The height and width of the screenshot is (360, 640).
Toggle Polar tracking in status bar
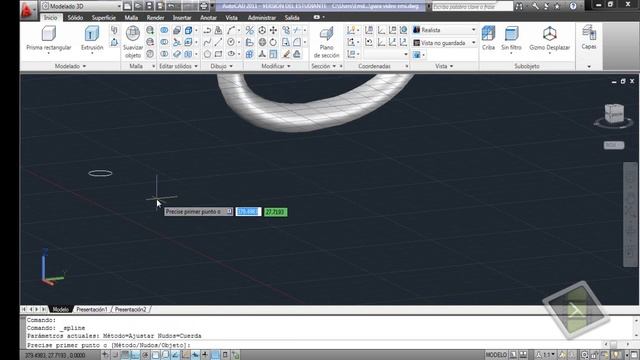[145, 355]
